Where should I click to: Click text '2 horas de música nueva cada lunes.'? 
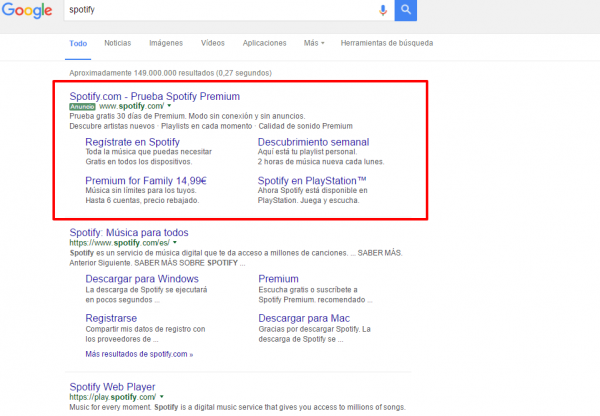321,162
